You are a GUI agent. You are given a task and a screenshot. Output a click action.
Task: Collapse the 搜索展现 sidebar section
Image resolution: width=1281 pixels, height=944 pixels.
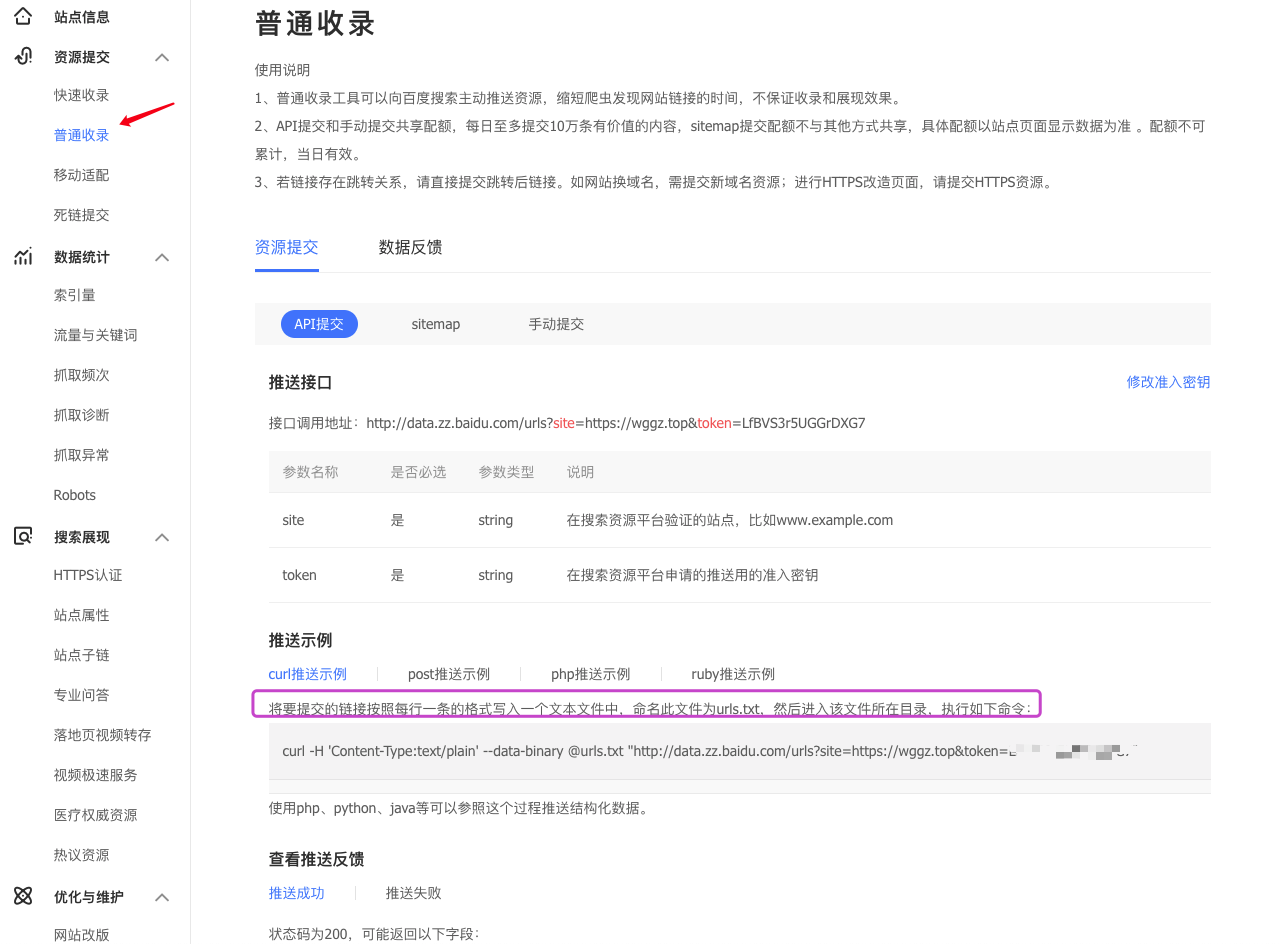click(x=162, y=537)
